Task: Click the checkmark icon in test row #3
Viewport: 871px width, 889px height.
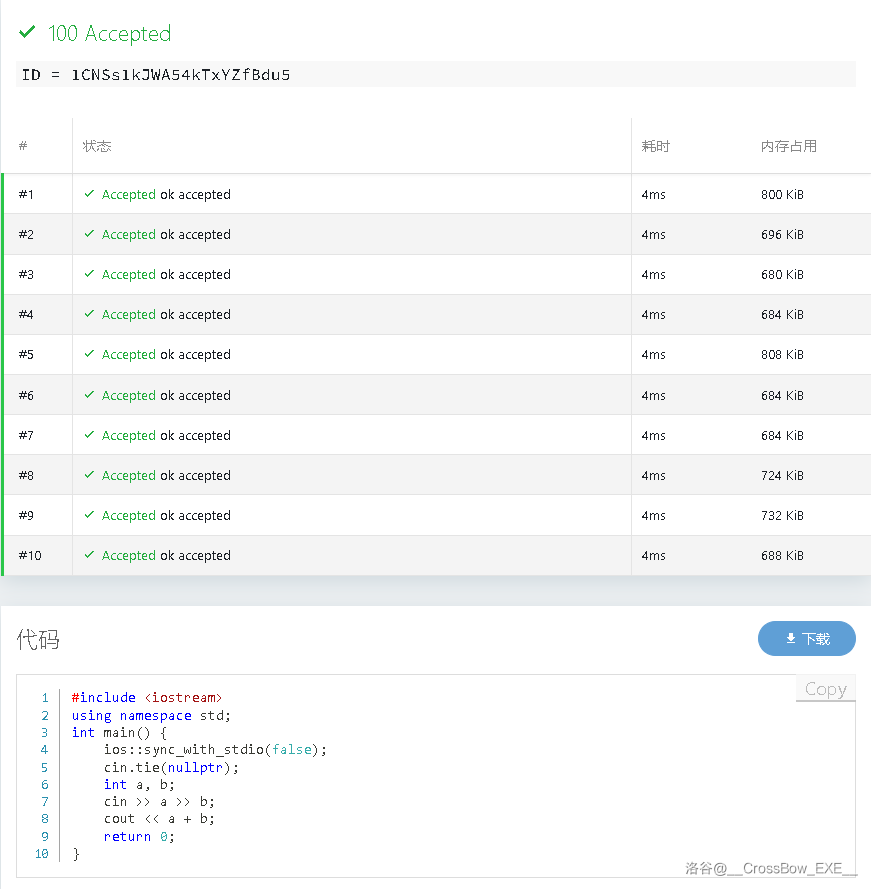Action: (90, 274)
